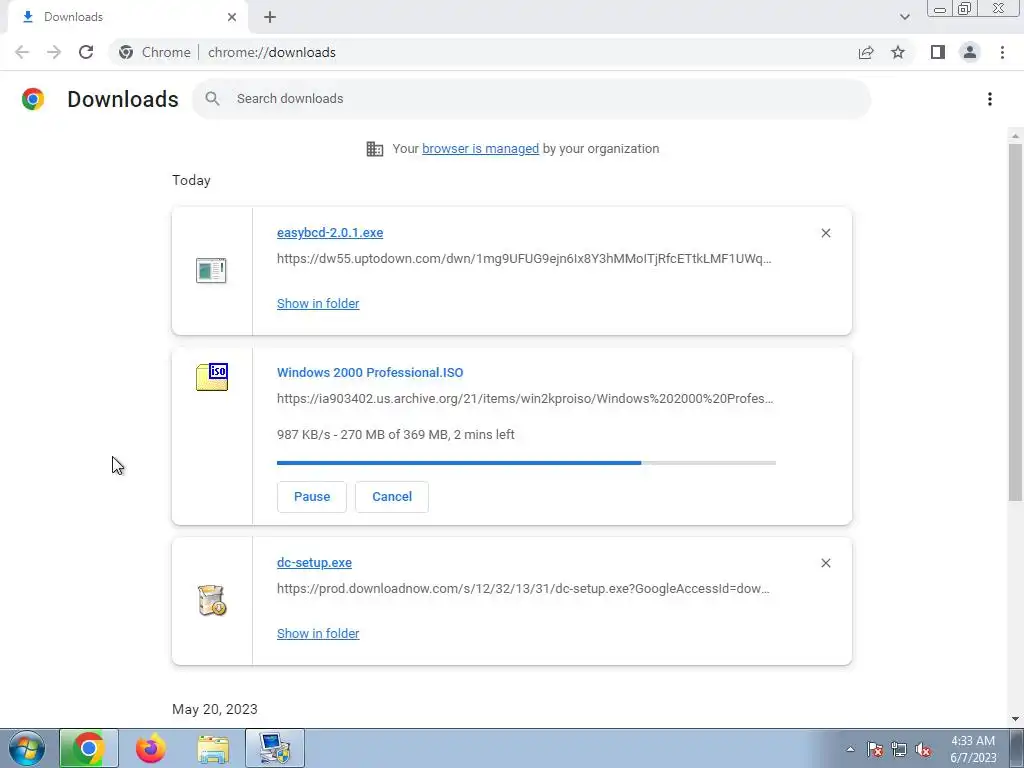Cancel the Windows 2000 ISO download
The image size is (1024, 768).
coord(392,497)
